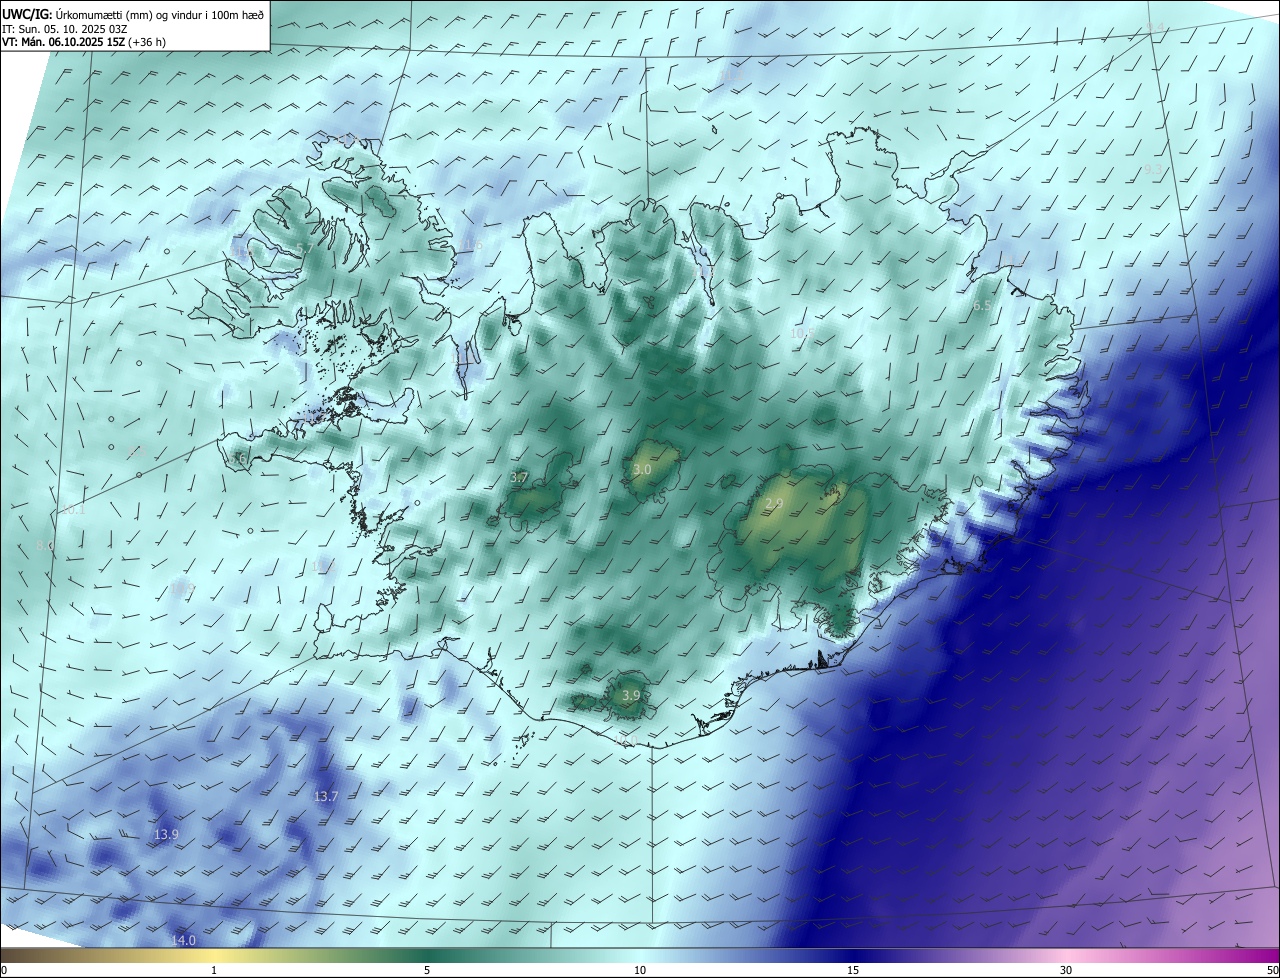Click the '2.9' value on the large glacier
Viewport: 1280px width, 978px height.
[x=774, y=503]
